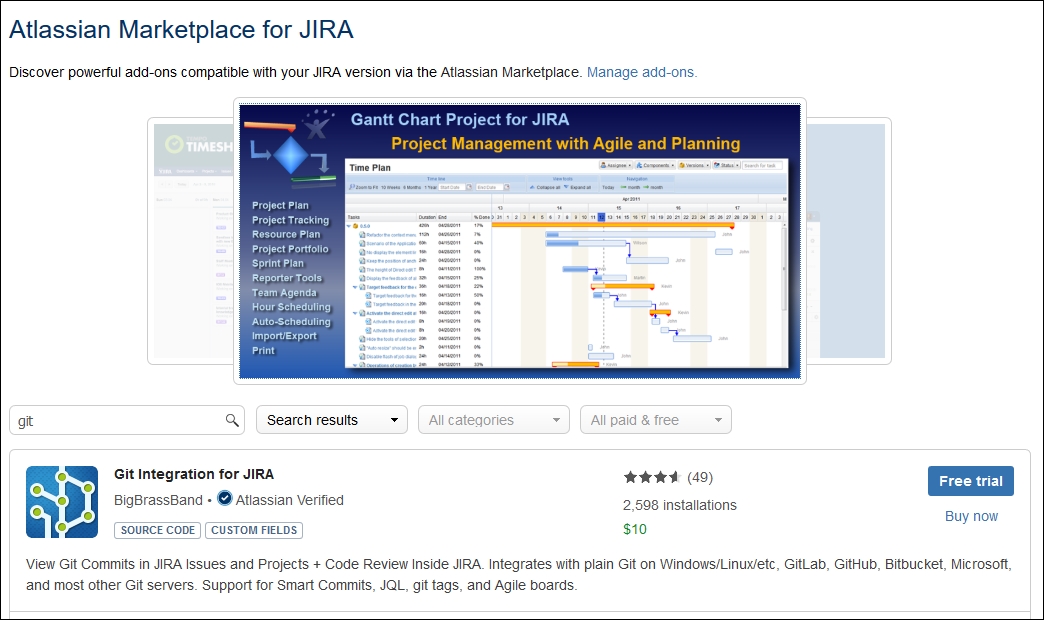This screenshot has height=620, width=1044.
Task: Expand the All categories dropdown
Action: coord(494,420)
